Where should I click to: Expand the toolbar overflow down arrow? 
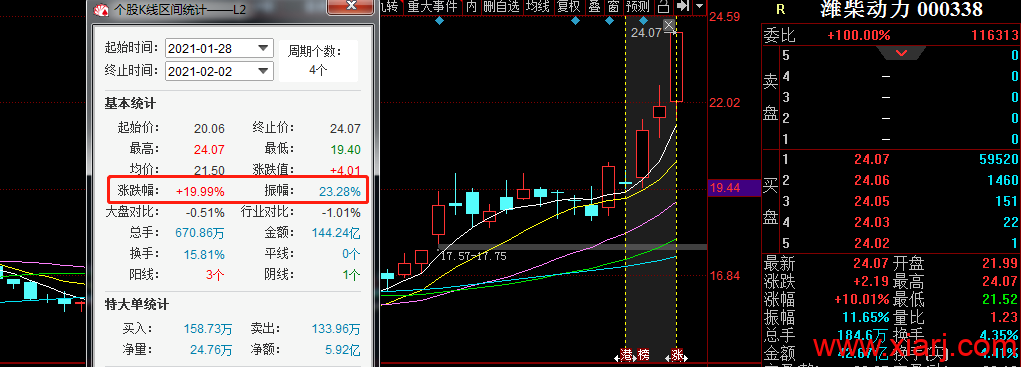699,7
